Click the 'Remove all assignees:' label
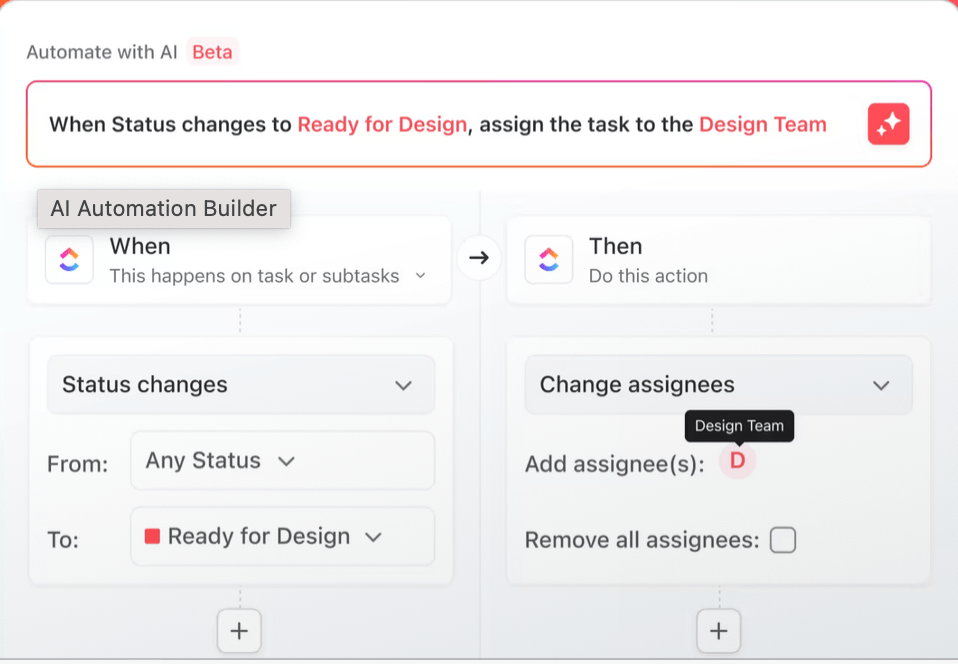Image resolution: width=958 pixels, height=664 pixels. tap(642, 540)
